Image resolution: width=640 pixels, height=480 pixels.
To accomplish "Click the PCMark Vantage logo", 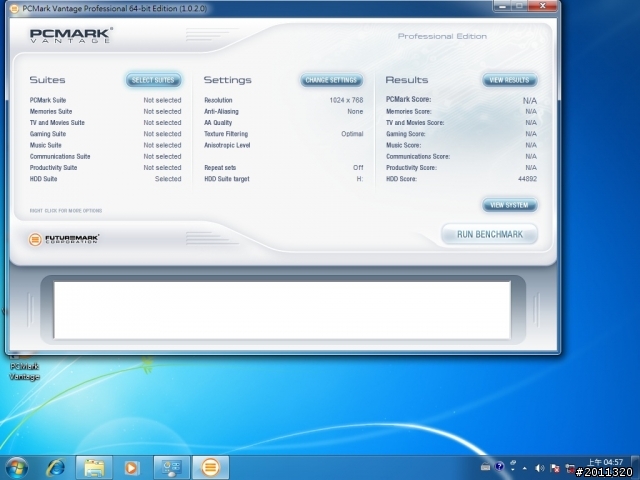I will point(70,35).
